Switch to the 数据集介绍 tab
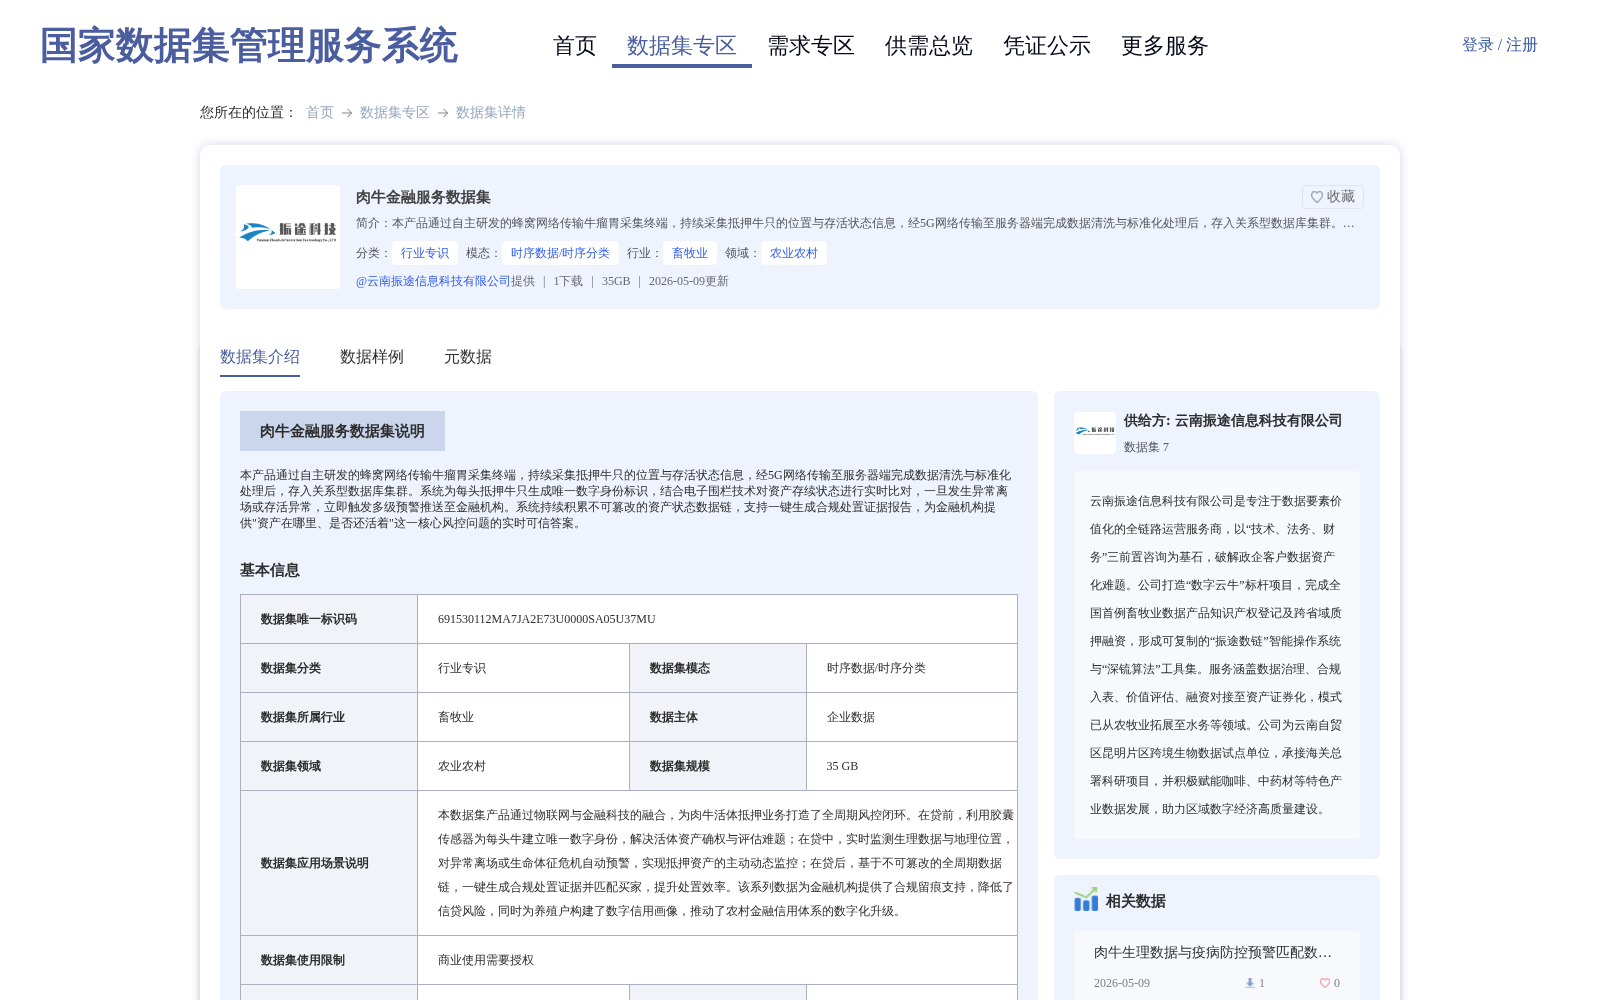Image resolution: width=1600 pixels, height=1000 pixels. [260, 357]
